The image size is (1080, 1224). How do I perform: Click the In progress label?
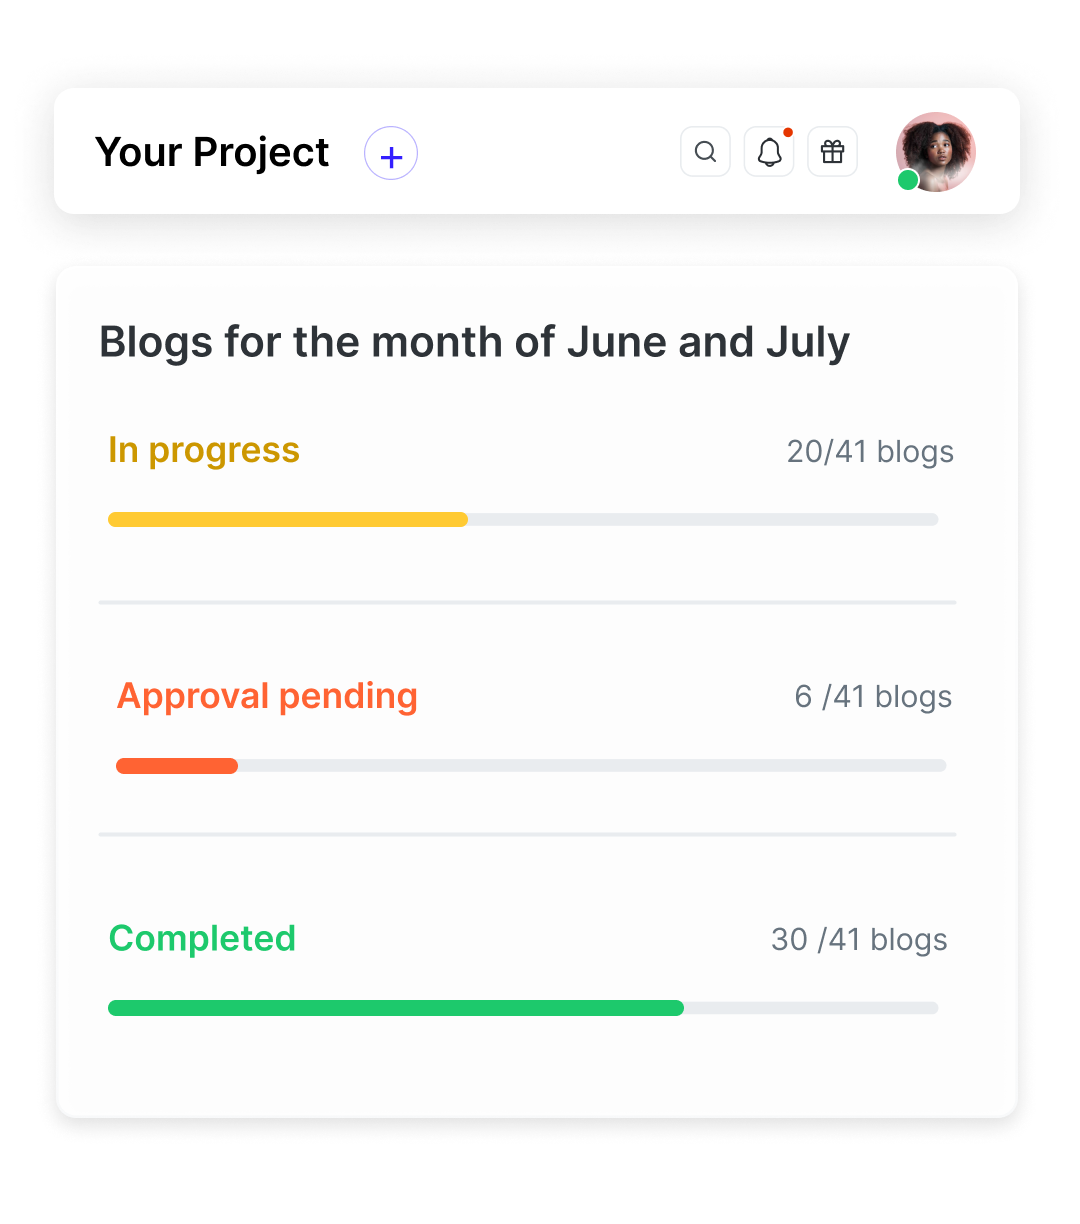click(x=204, y=450)
